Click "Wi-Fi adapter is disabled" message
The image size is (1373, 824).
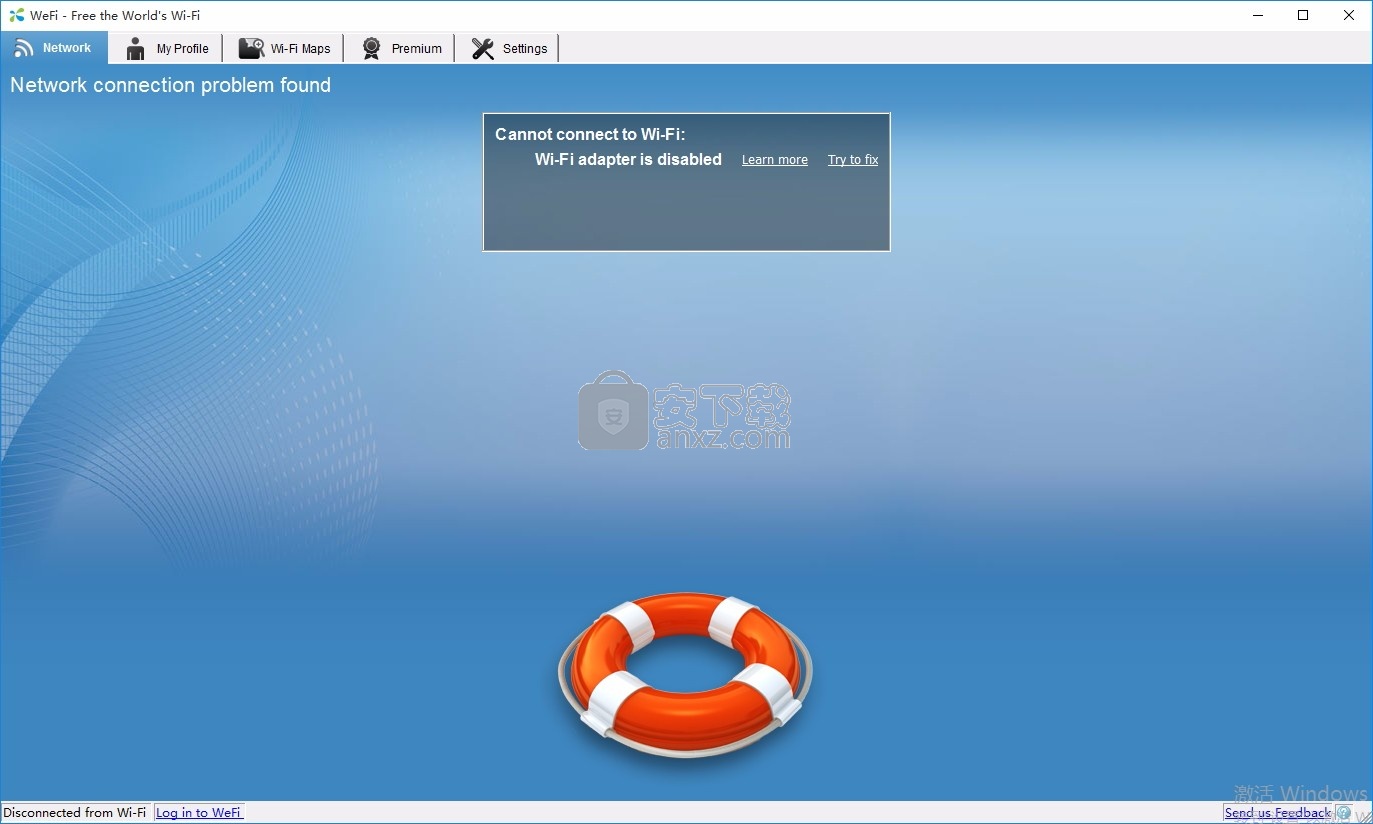click(628, 159)
